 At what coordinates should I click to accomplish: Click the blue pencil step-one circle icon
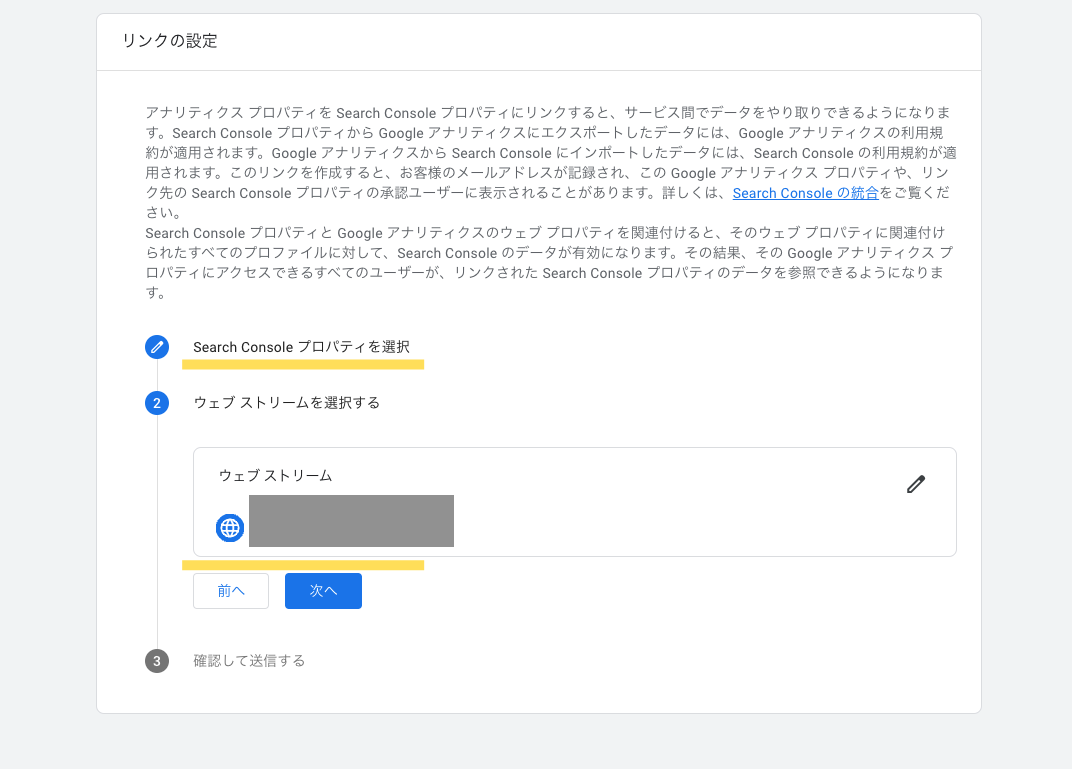coord(157,347)
